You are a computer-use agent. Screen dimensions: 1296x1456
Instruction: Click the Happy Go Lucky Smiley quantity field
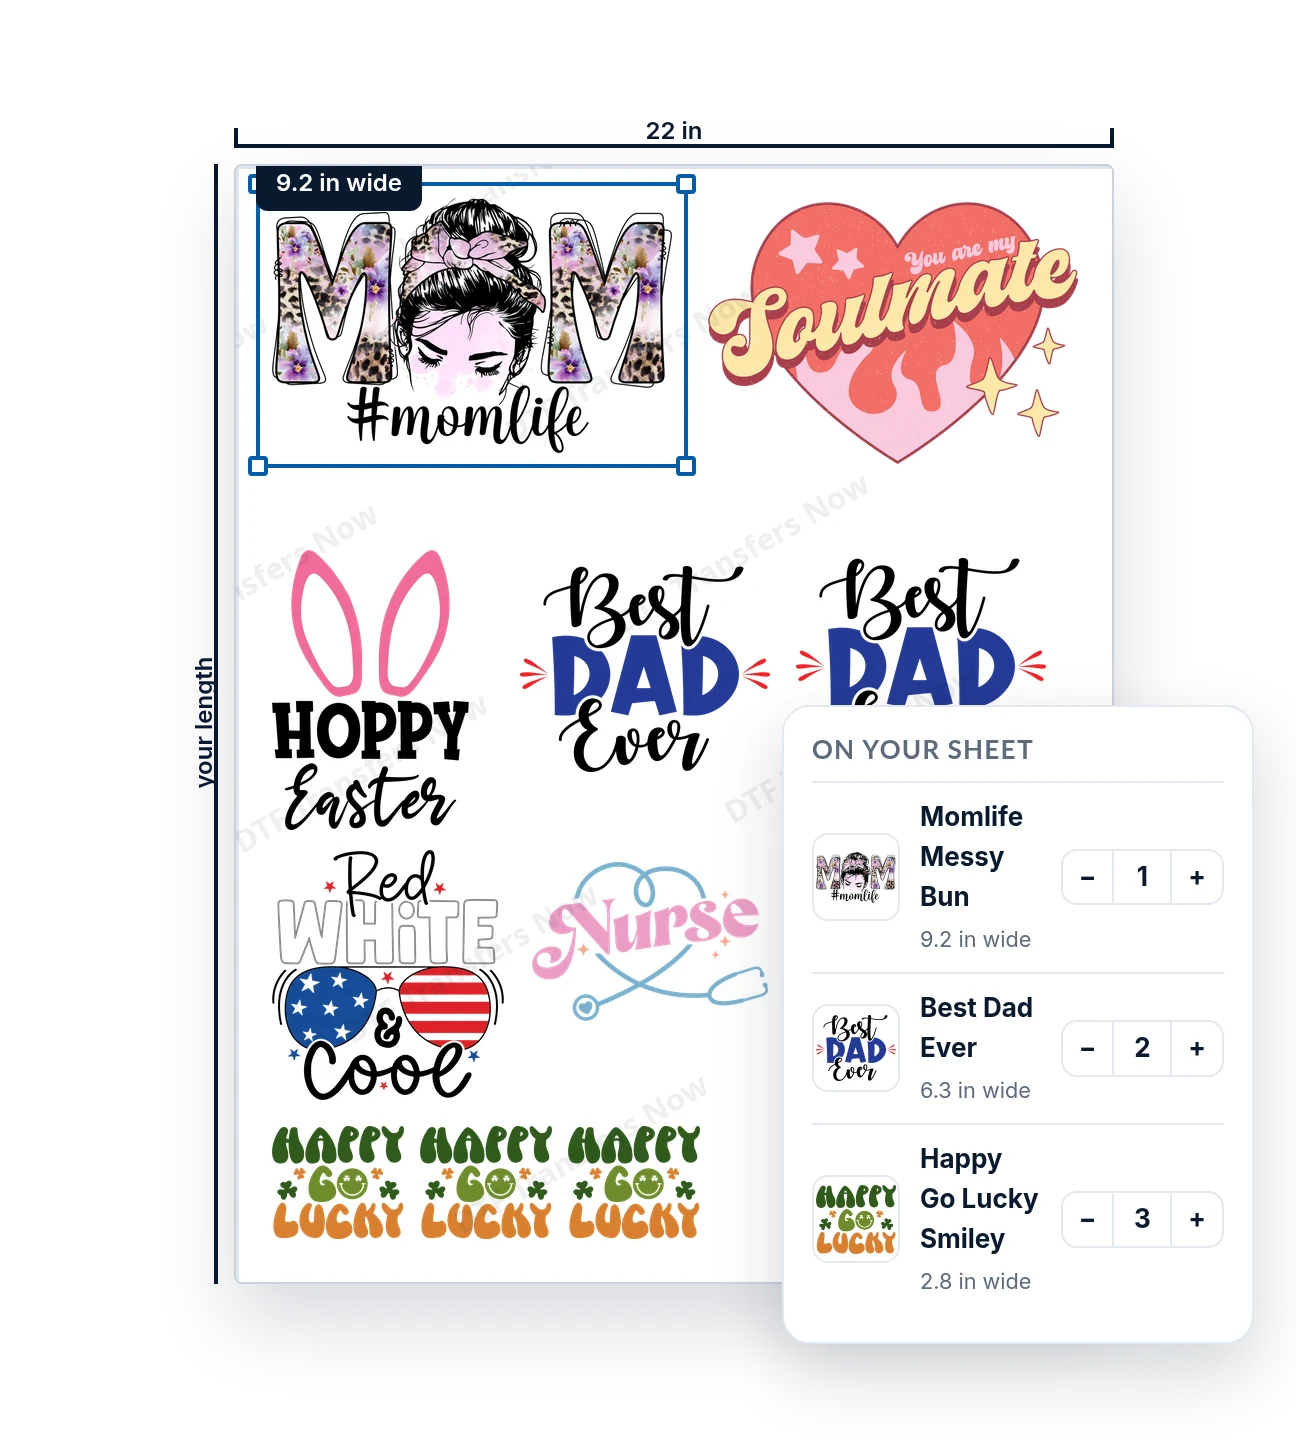1142,1219
